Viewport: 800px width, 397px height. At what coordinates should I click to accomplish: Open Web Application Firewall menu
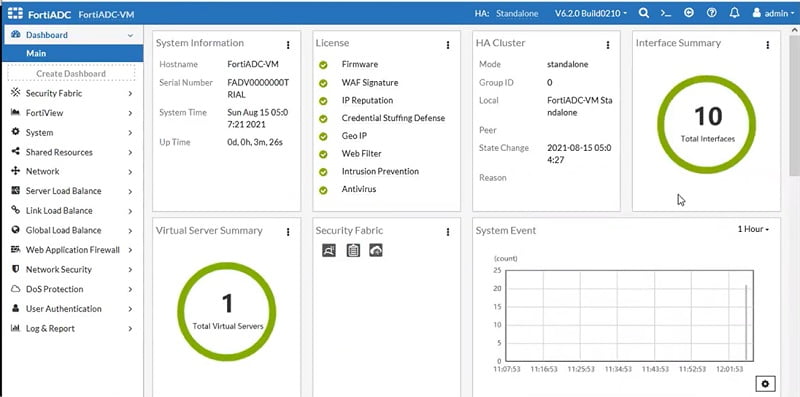[71, 250]
